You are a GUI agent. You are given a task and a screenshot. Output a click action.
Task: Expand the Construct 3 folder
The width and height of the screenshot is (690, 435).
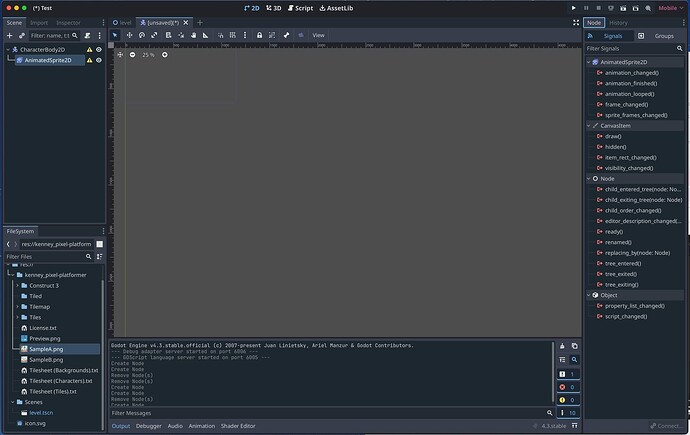point(17,285)
